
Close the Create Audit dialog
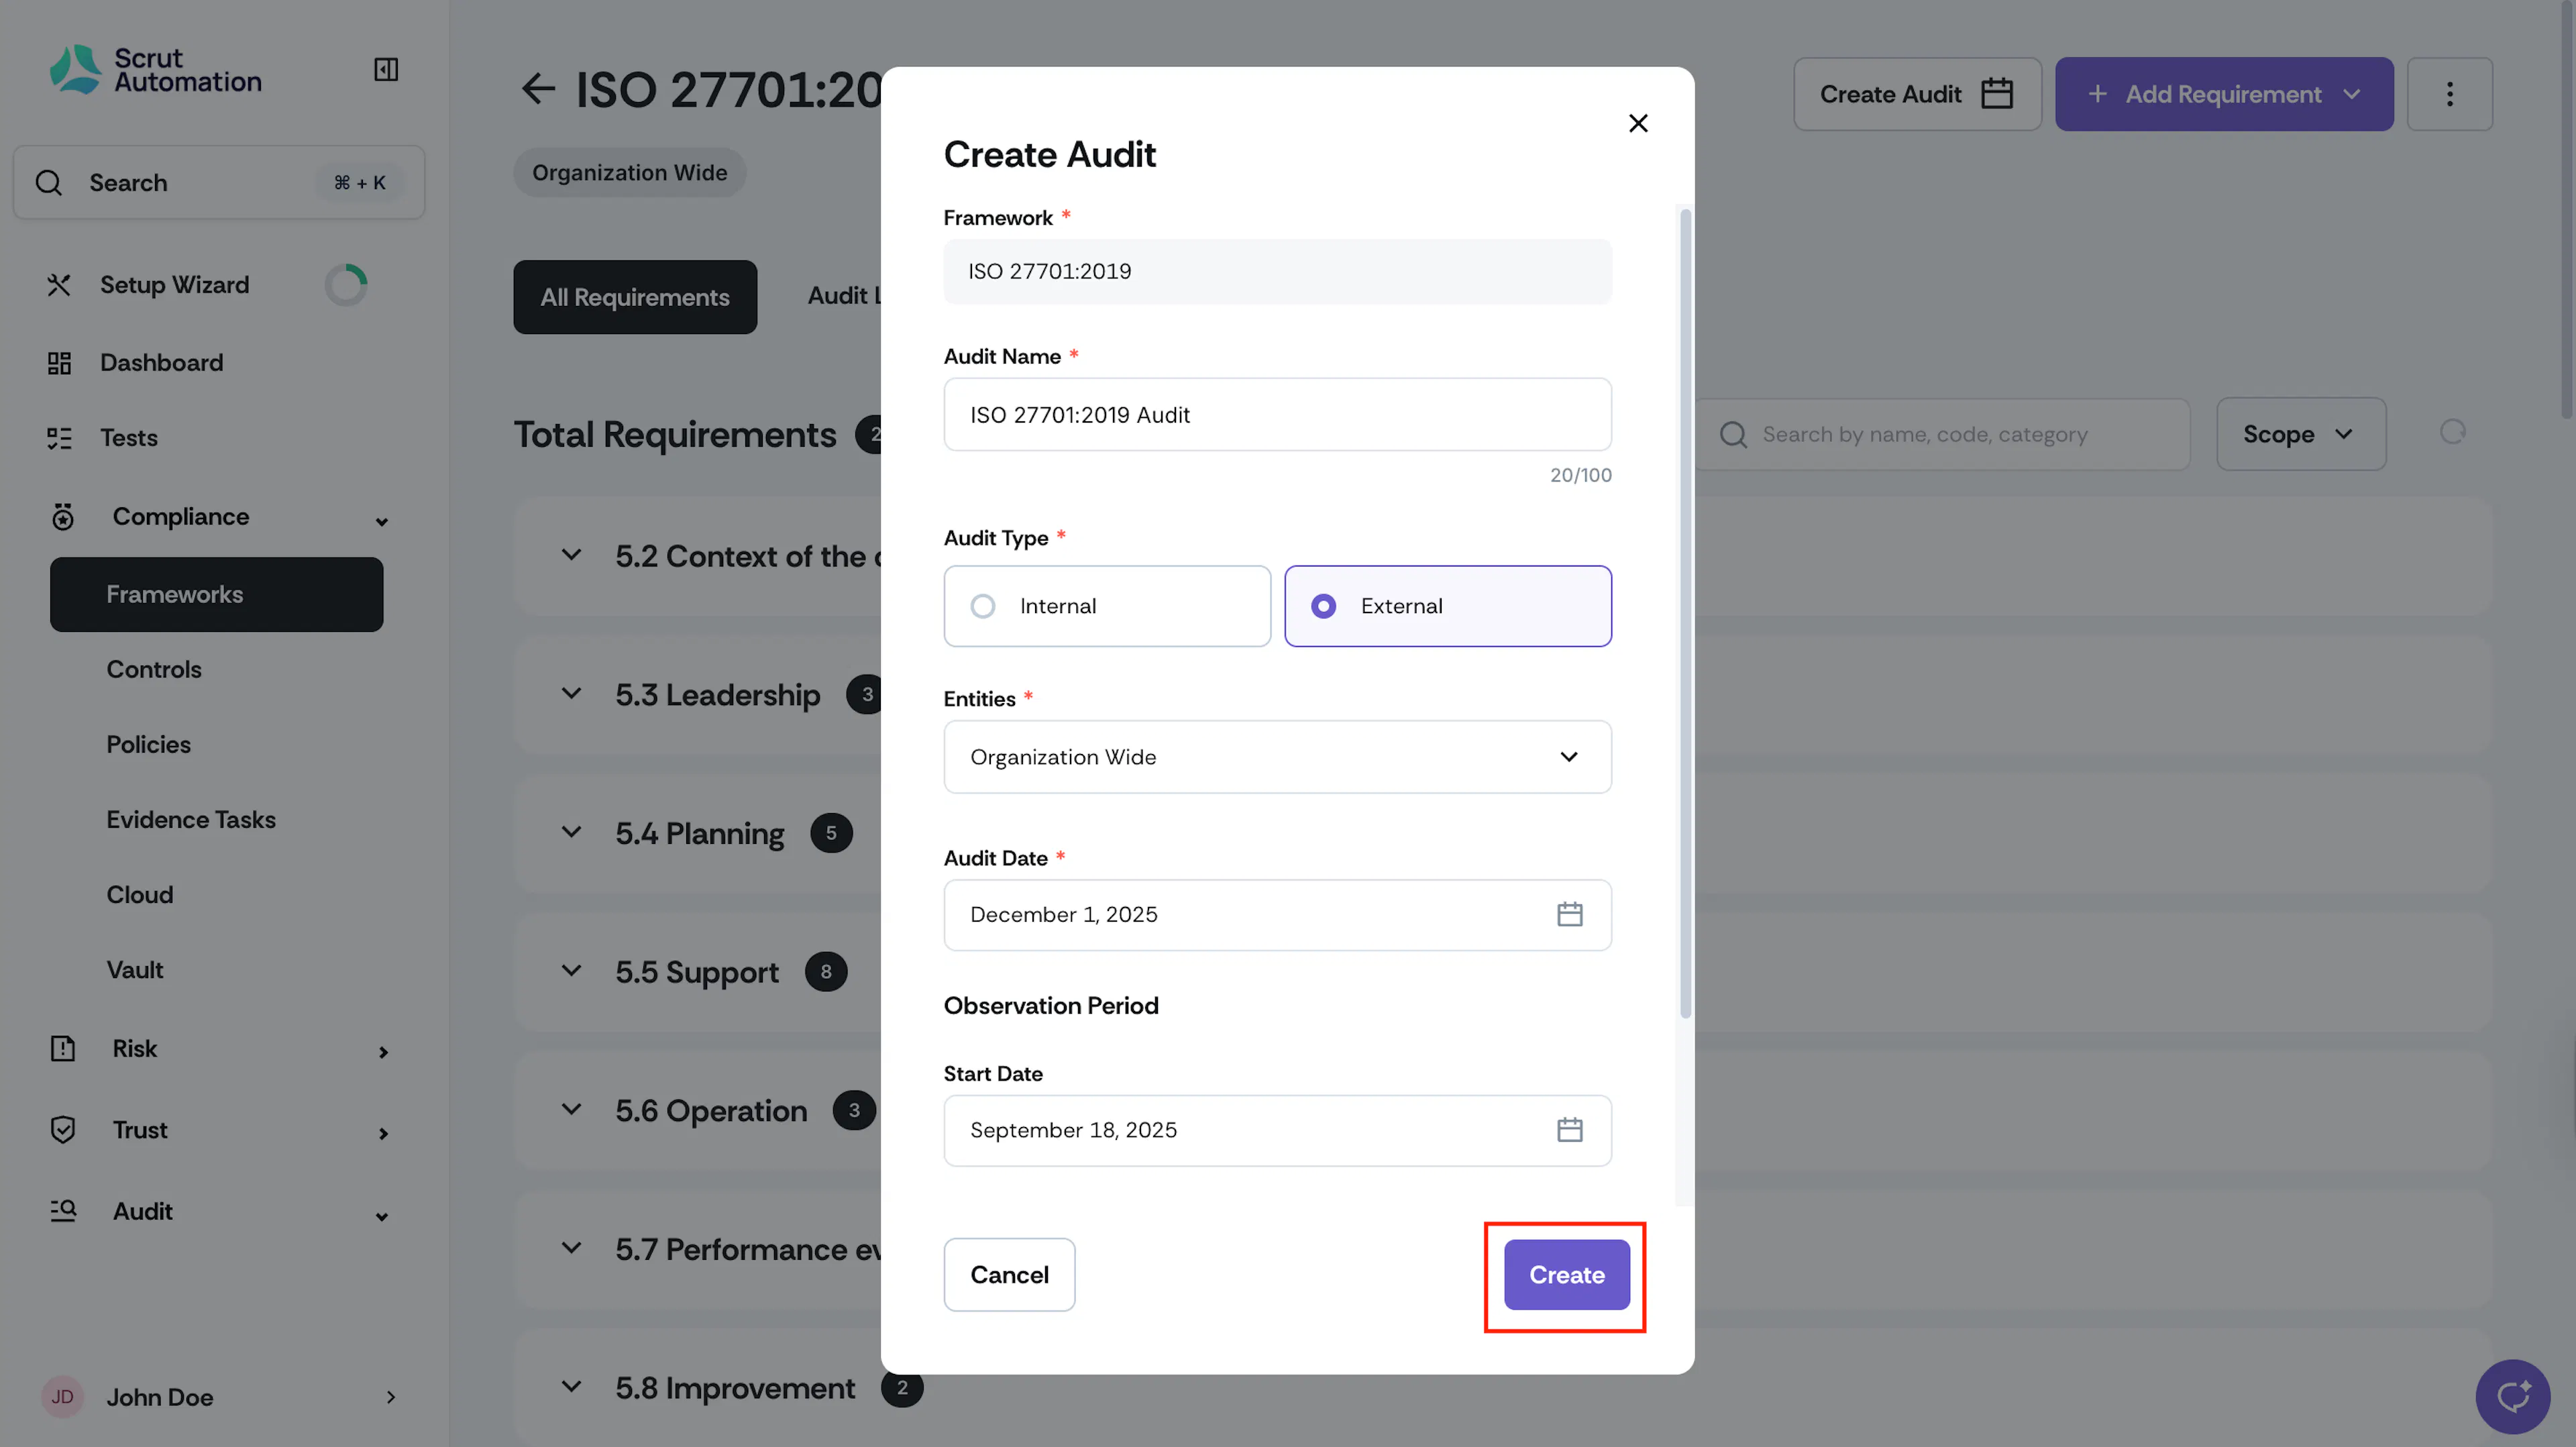(1638, 123)
